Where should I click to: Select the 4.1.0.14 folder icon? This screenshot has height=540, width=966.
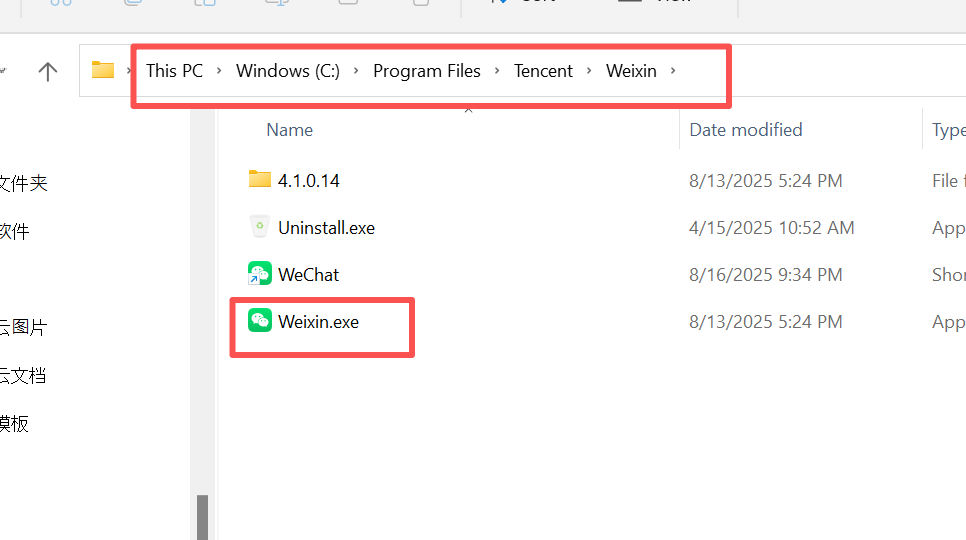[259, 179]
